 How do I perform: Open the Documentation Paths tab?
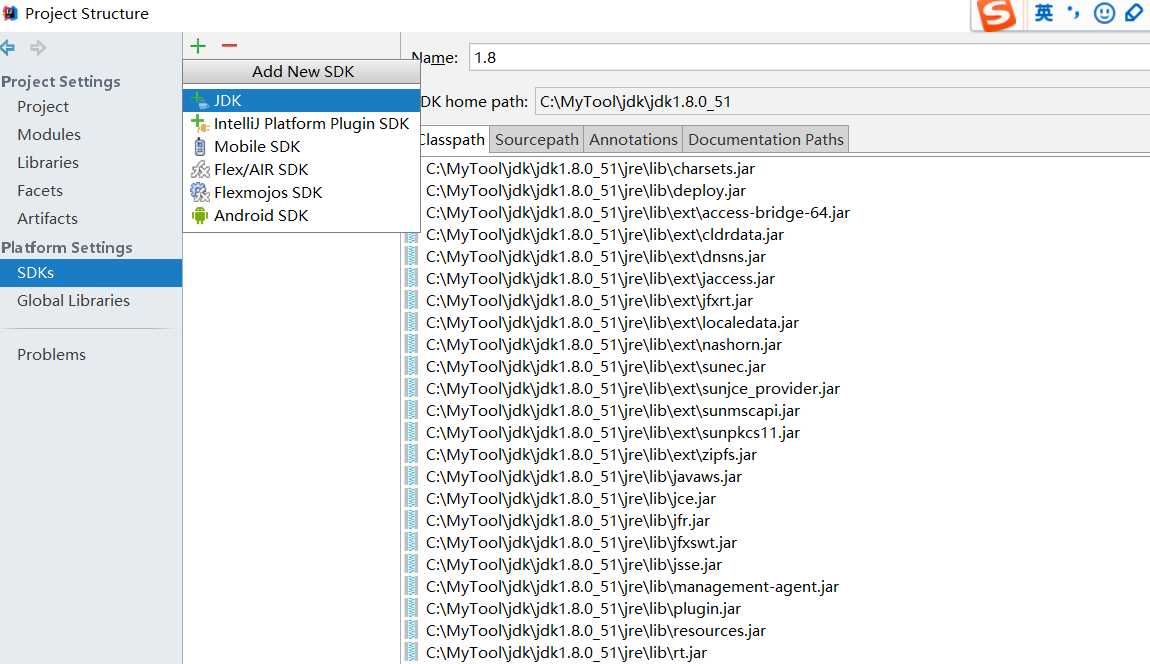[766, 139]
